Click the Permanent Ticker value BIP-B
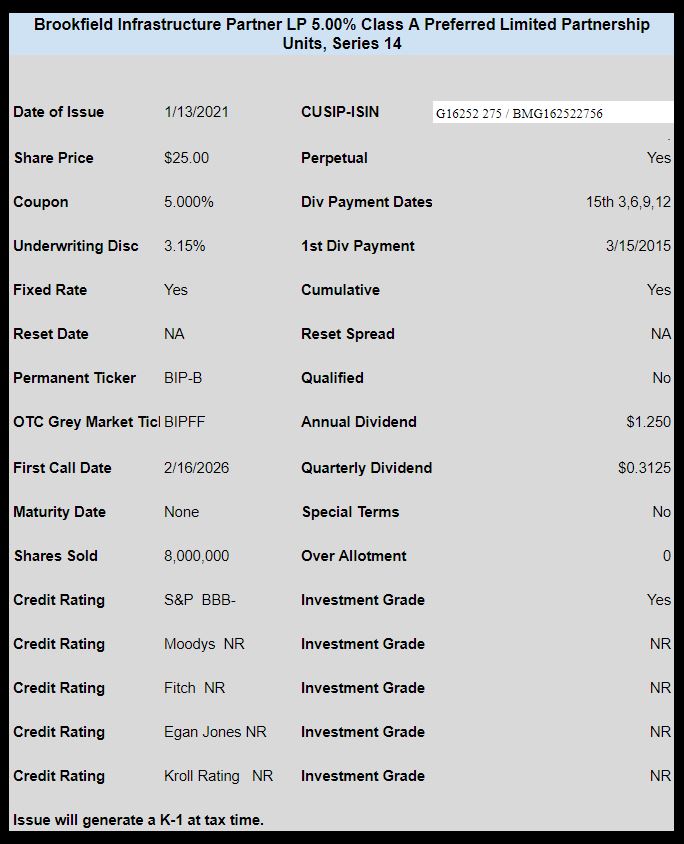684x844 pixels. coord(183,378)
